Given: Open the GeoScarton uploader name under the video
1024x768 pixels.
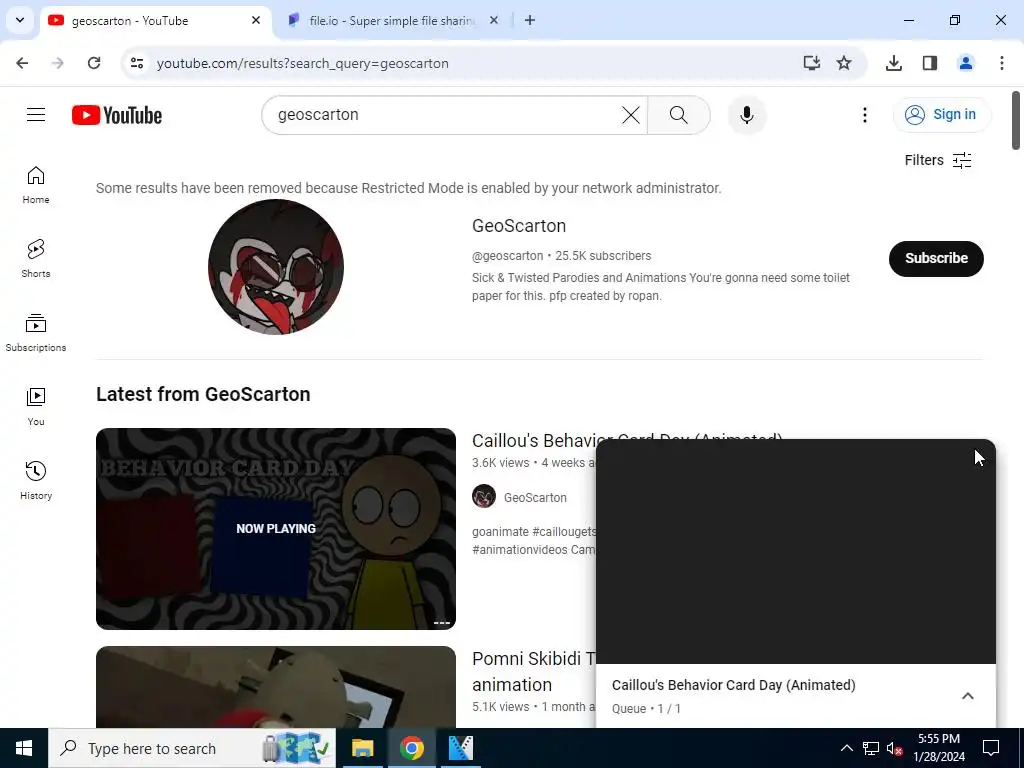Looking at the screenshot, I should (535, 498).
